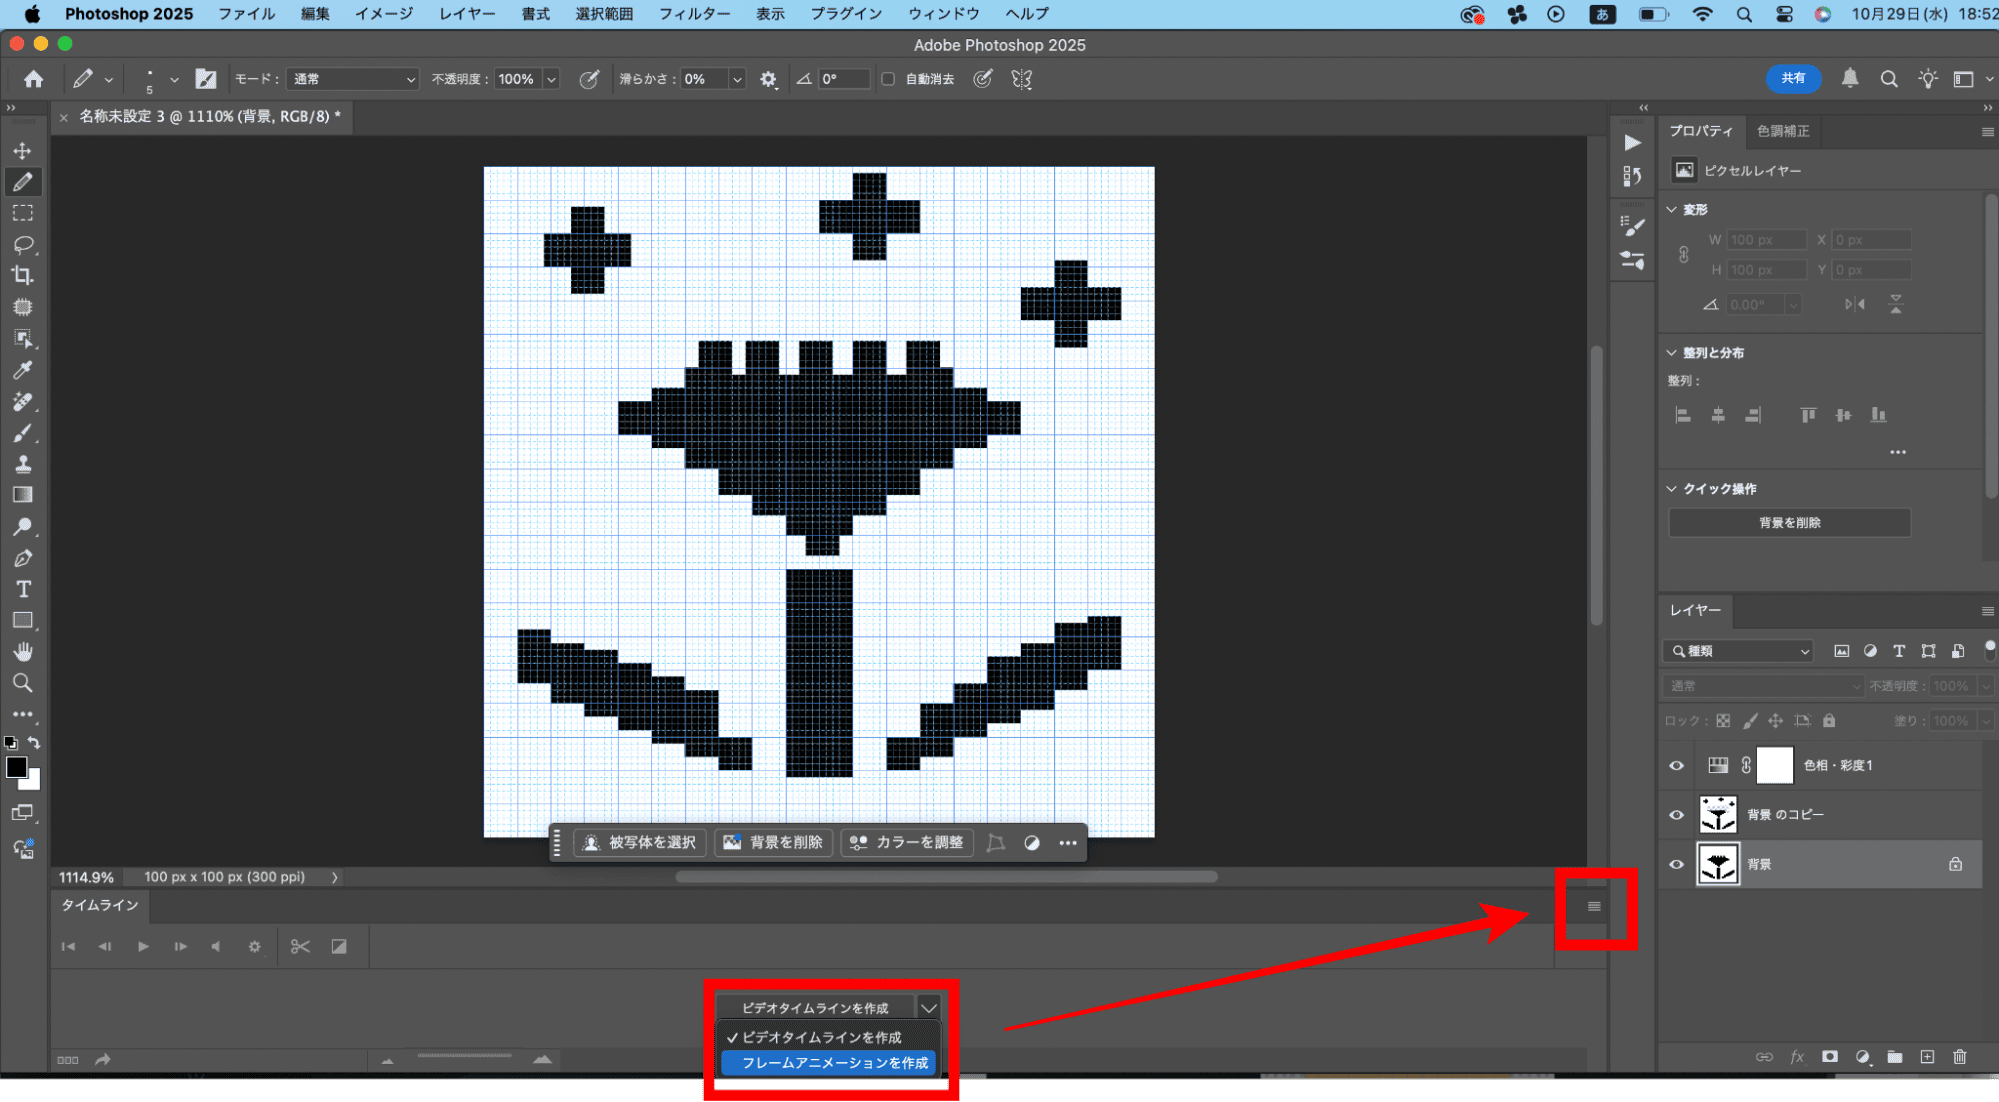Enable the 自動消去 checkbox

tap(888, 79)
